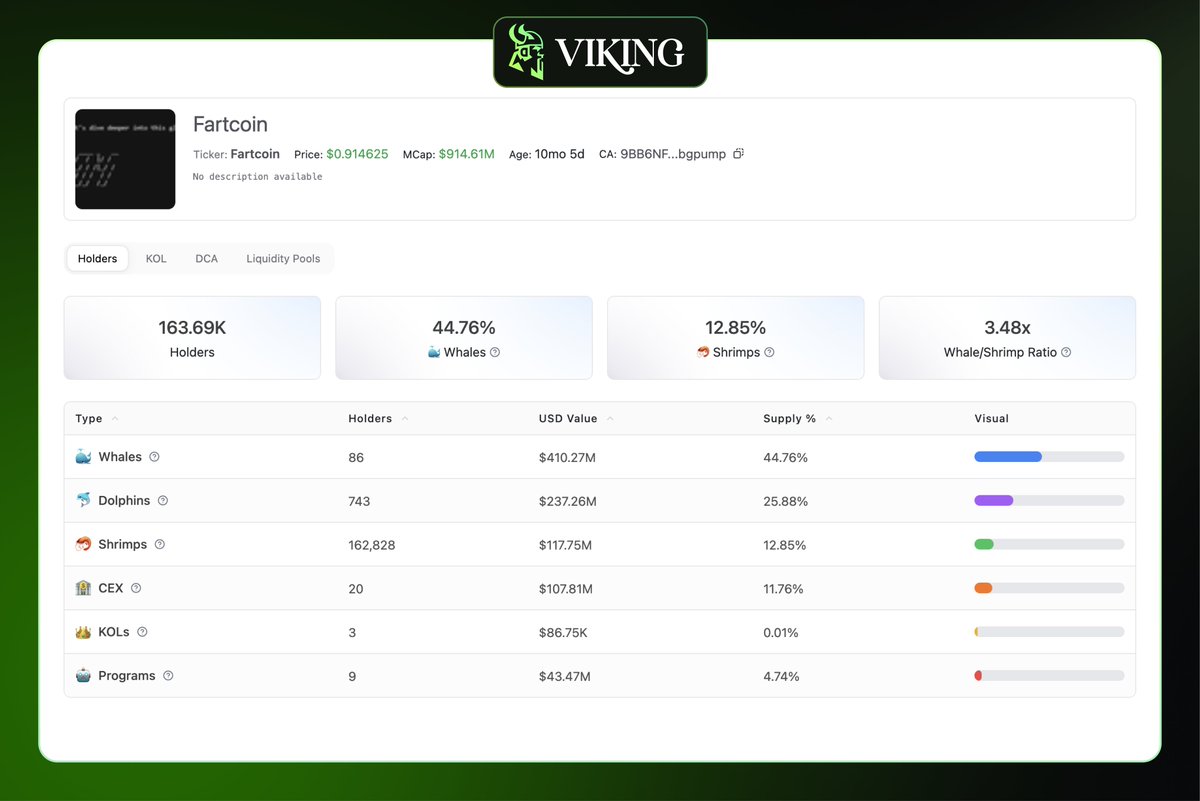Click Shrimps USD value $117.75M
Image resolution: width=1200 pixels, height=801 pixels.
pos(565,545)
